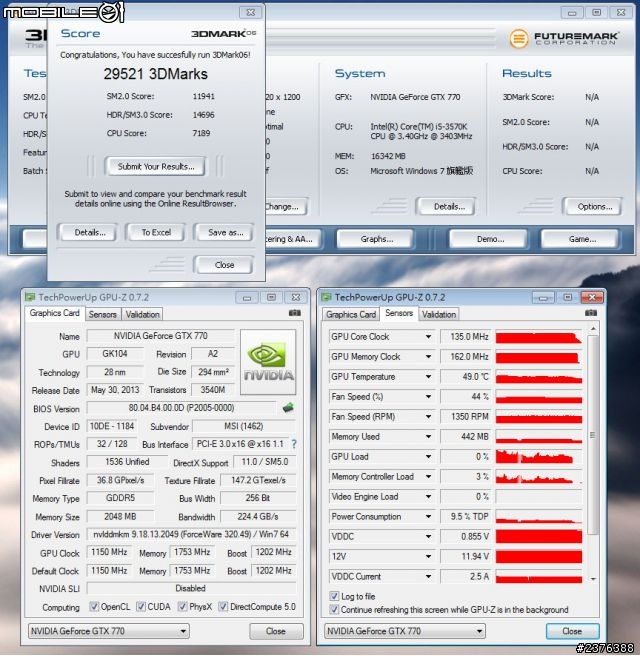Open the GPU Temperature sensor dropdown
The width and height of the screenshot is (640, 656).
coord(428,377)
